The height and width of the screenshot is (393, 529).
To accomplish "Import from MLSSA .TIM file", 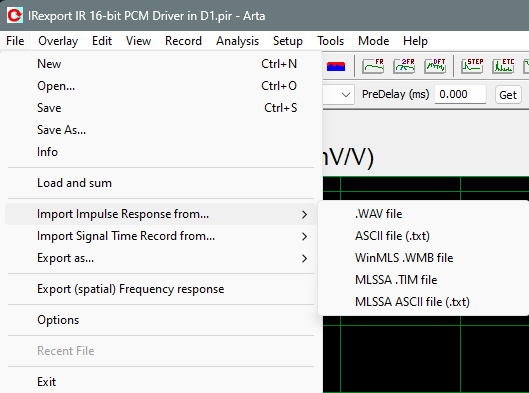I will coord(424,280).
